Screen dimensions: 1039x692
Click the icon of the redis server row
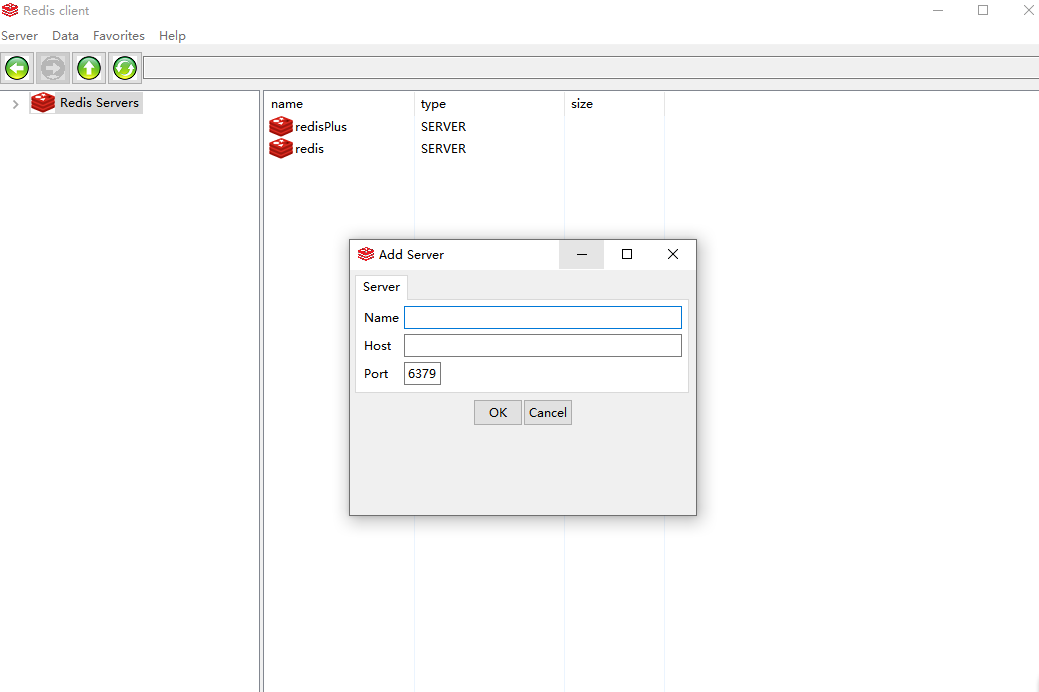281,148
